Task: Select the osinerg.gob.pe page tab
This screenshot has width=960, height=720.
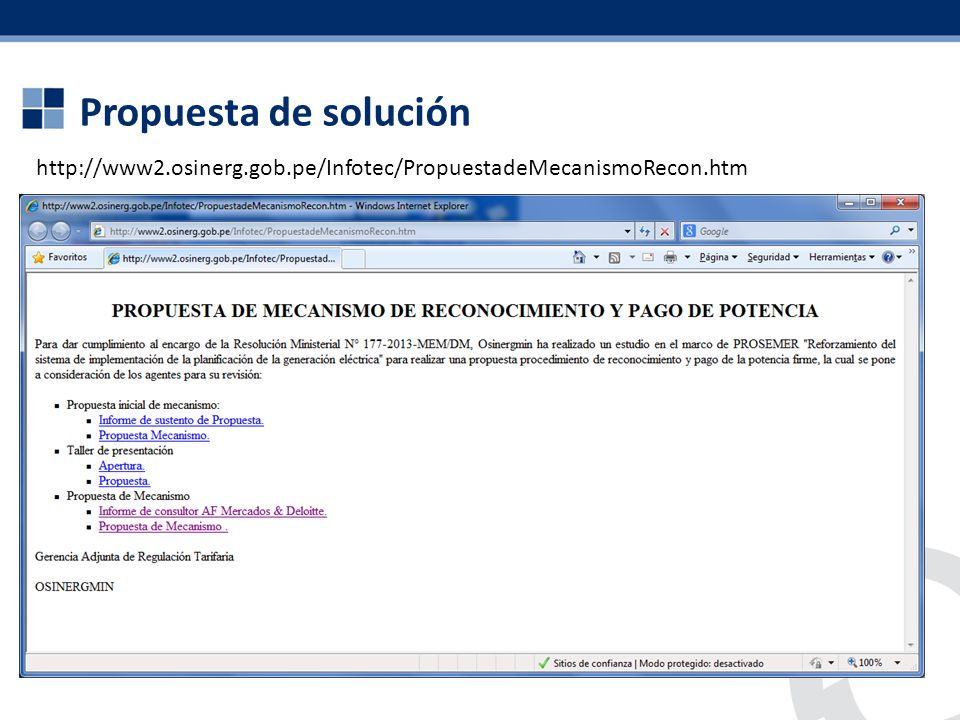Action: [x=222, y=258]
